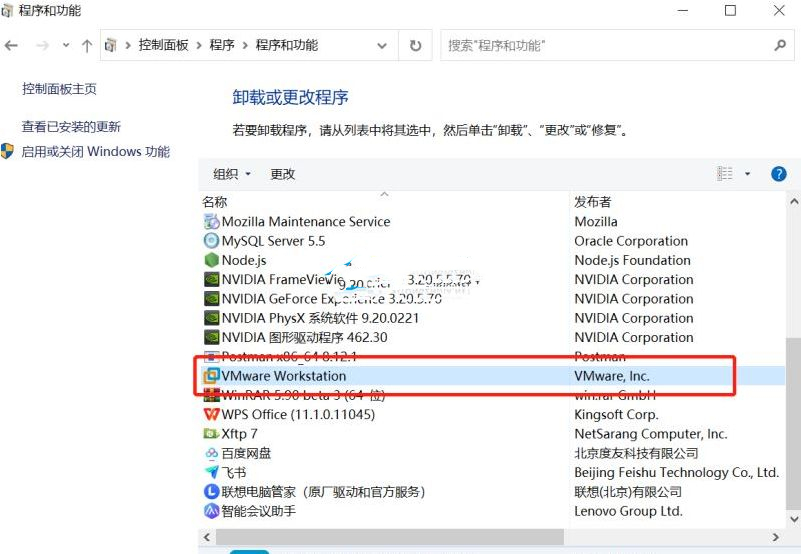
Task: Click the WPS Office icon
Action: (211, 414)
